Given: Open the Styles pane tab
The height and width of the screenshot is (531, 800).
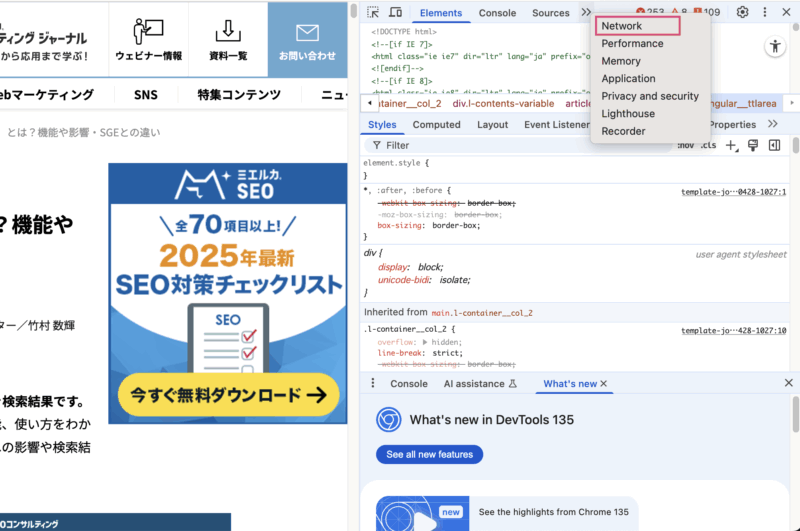Looking at the screenshot, I should pos(382,124).
